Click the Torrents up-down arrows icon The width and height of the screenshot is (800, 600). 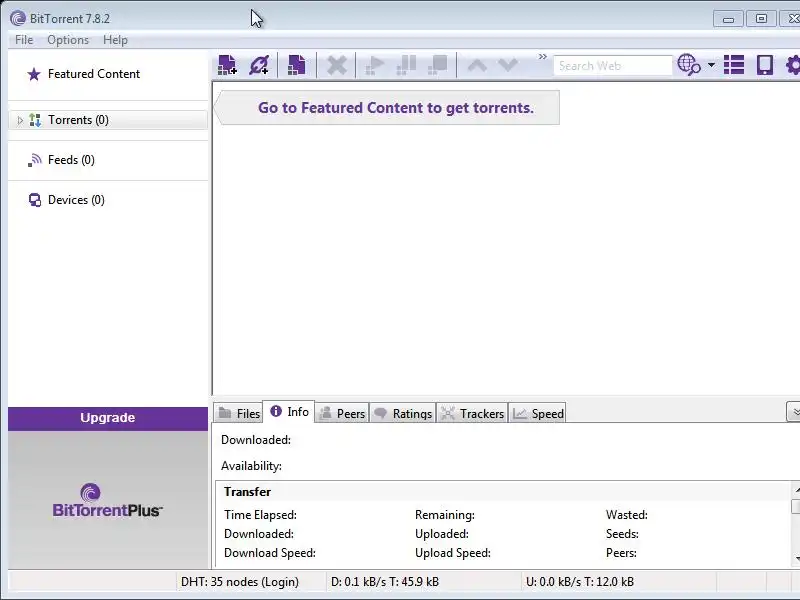pyautogui.click(x=35, y=120)
